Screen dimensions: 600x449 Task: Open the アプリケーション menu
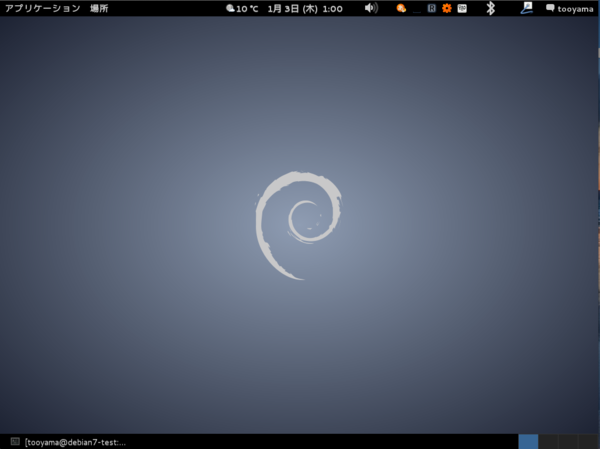click(x=42, y=8)
